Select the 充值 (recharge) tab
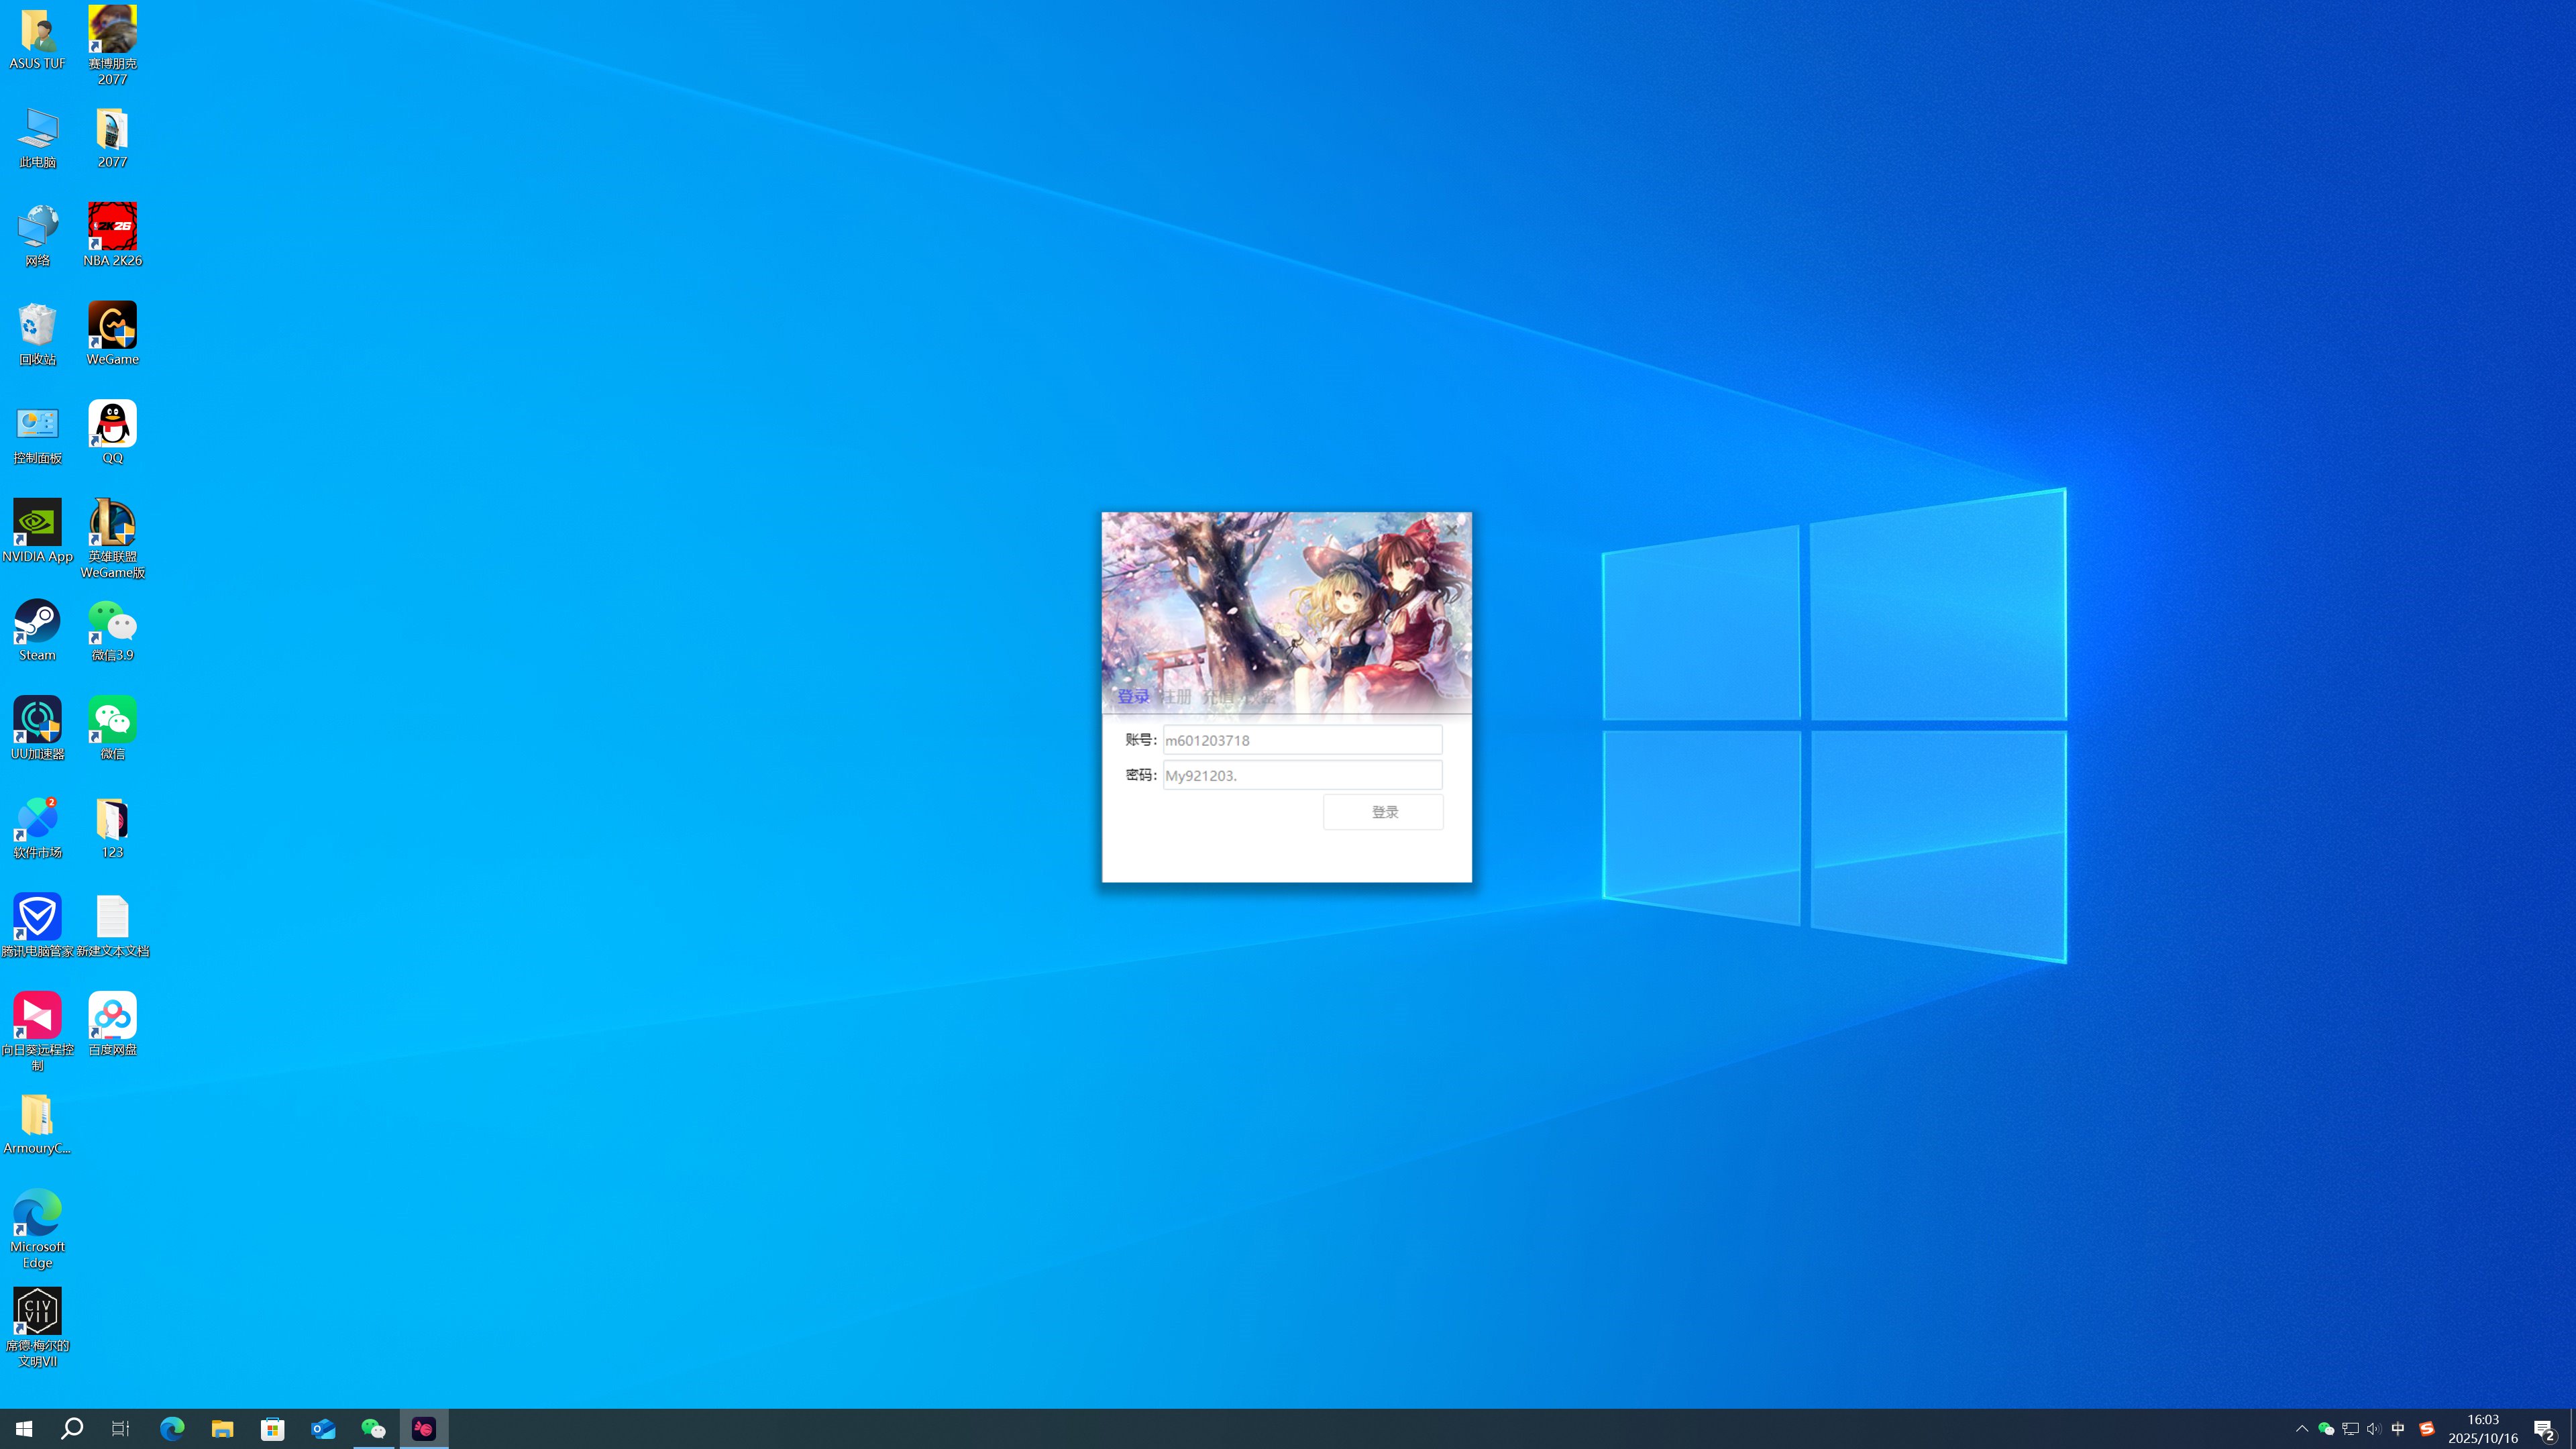The width and height of the screenshot is (2576, 1449). [1217, 696]
